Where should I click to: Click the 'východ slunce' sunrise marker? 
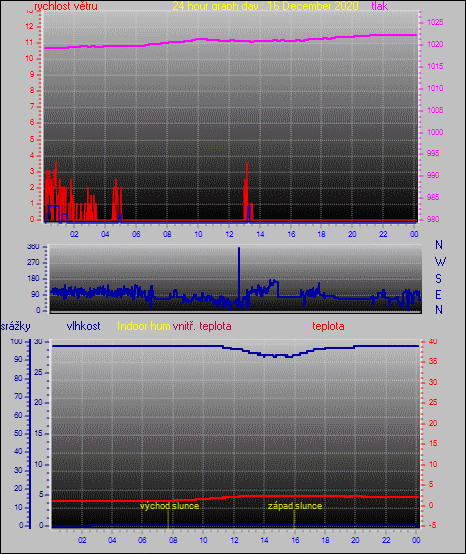point(169,506)
